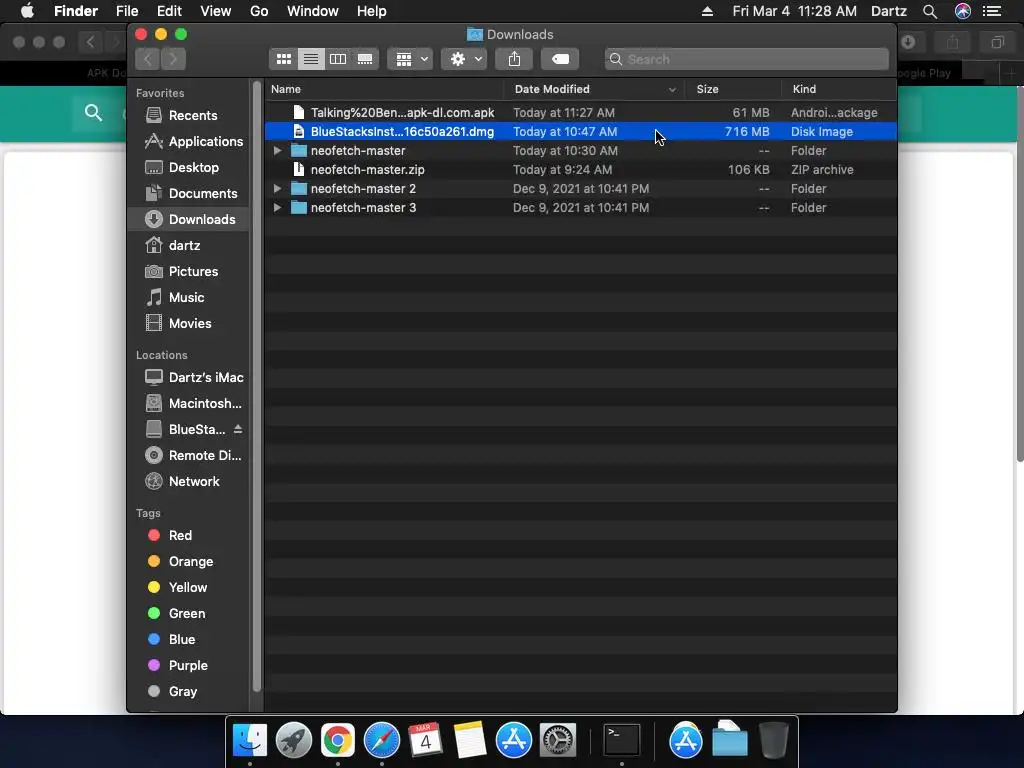Open Trash from the Dock
This screenshot has width=1024, height=768.
click(774, 741)
